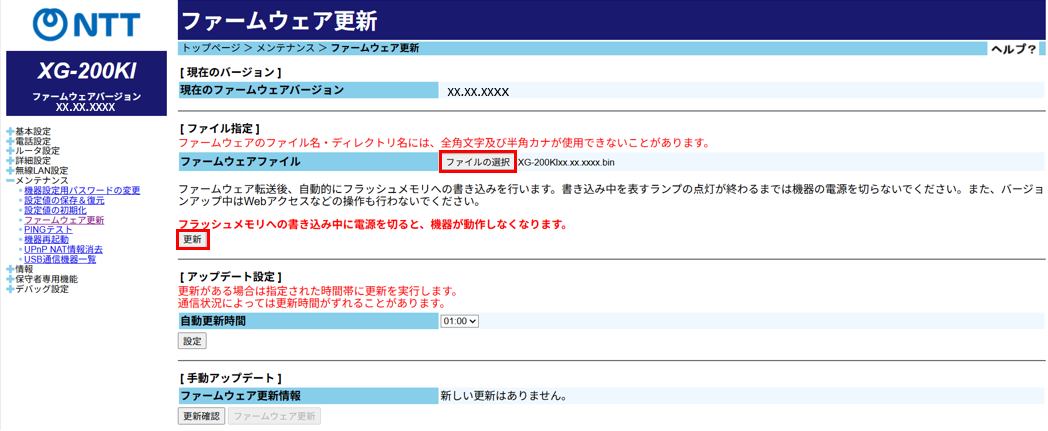The image size is (1048, 431).
Task: Go to 設定値の保存＆復元 link
Action: pyautogui.click(x=64, y=200)
